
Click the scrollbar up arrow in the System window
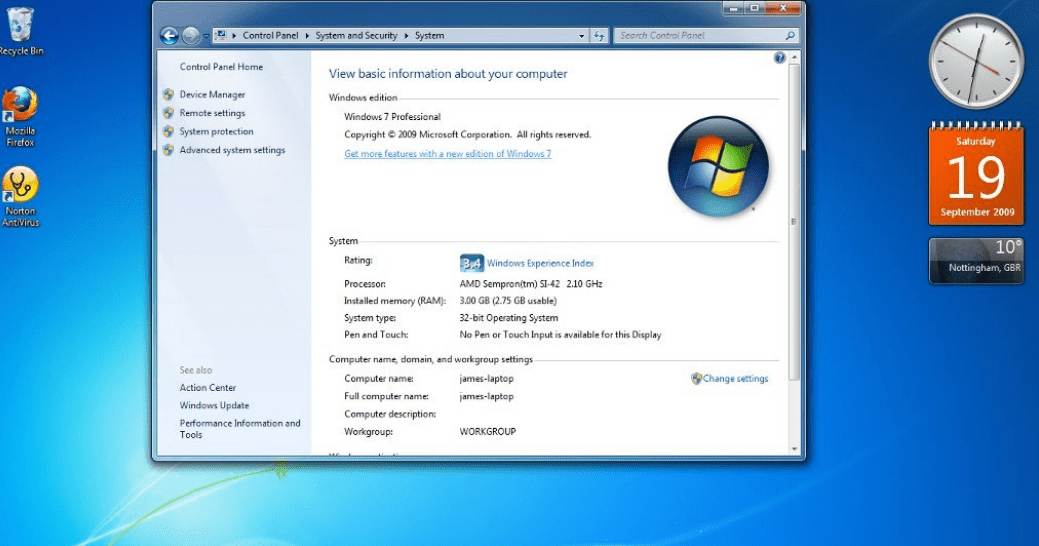point(794,58)
